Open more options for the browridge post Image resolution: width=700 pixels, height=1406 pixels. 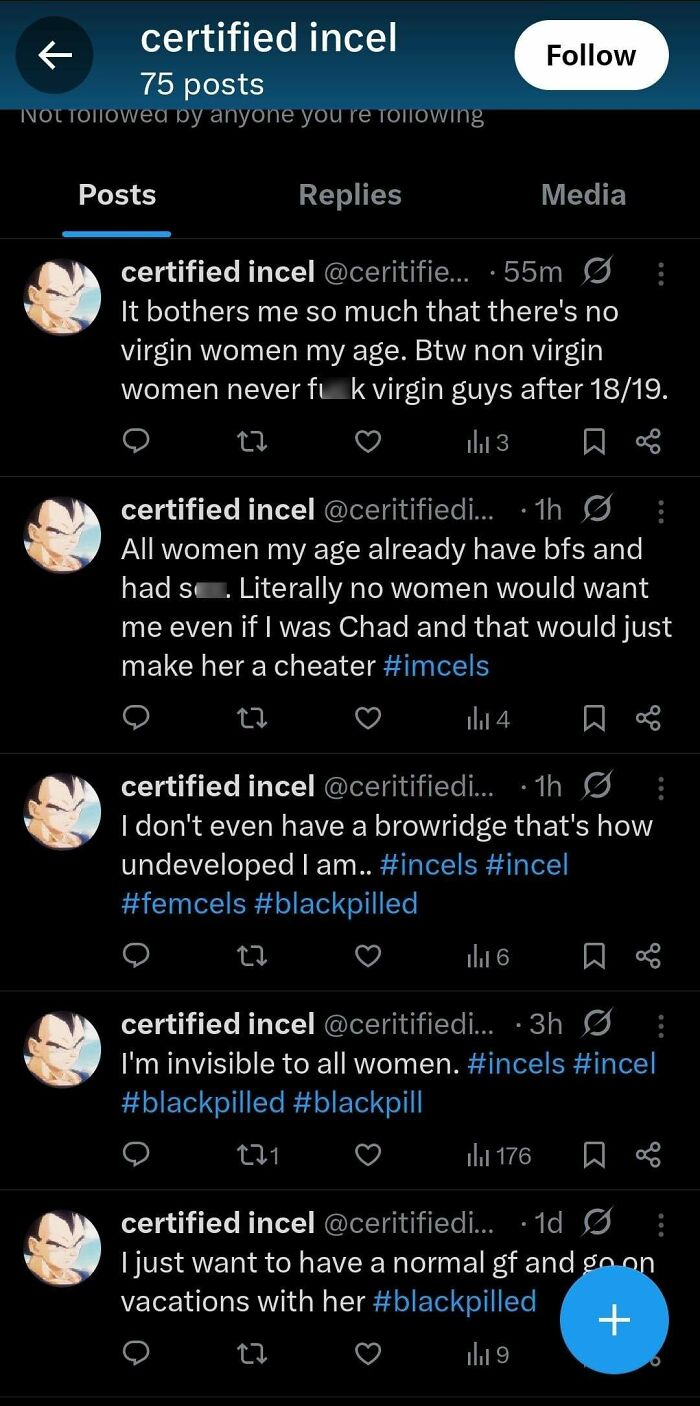click(x=661, y=788)
